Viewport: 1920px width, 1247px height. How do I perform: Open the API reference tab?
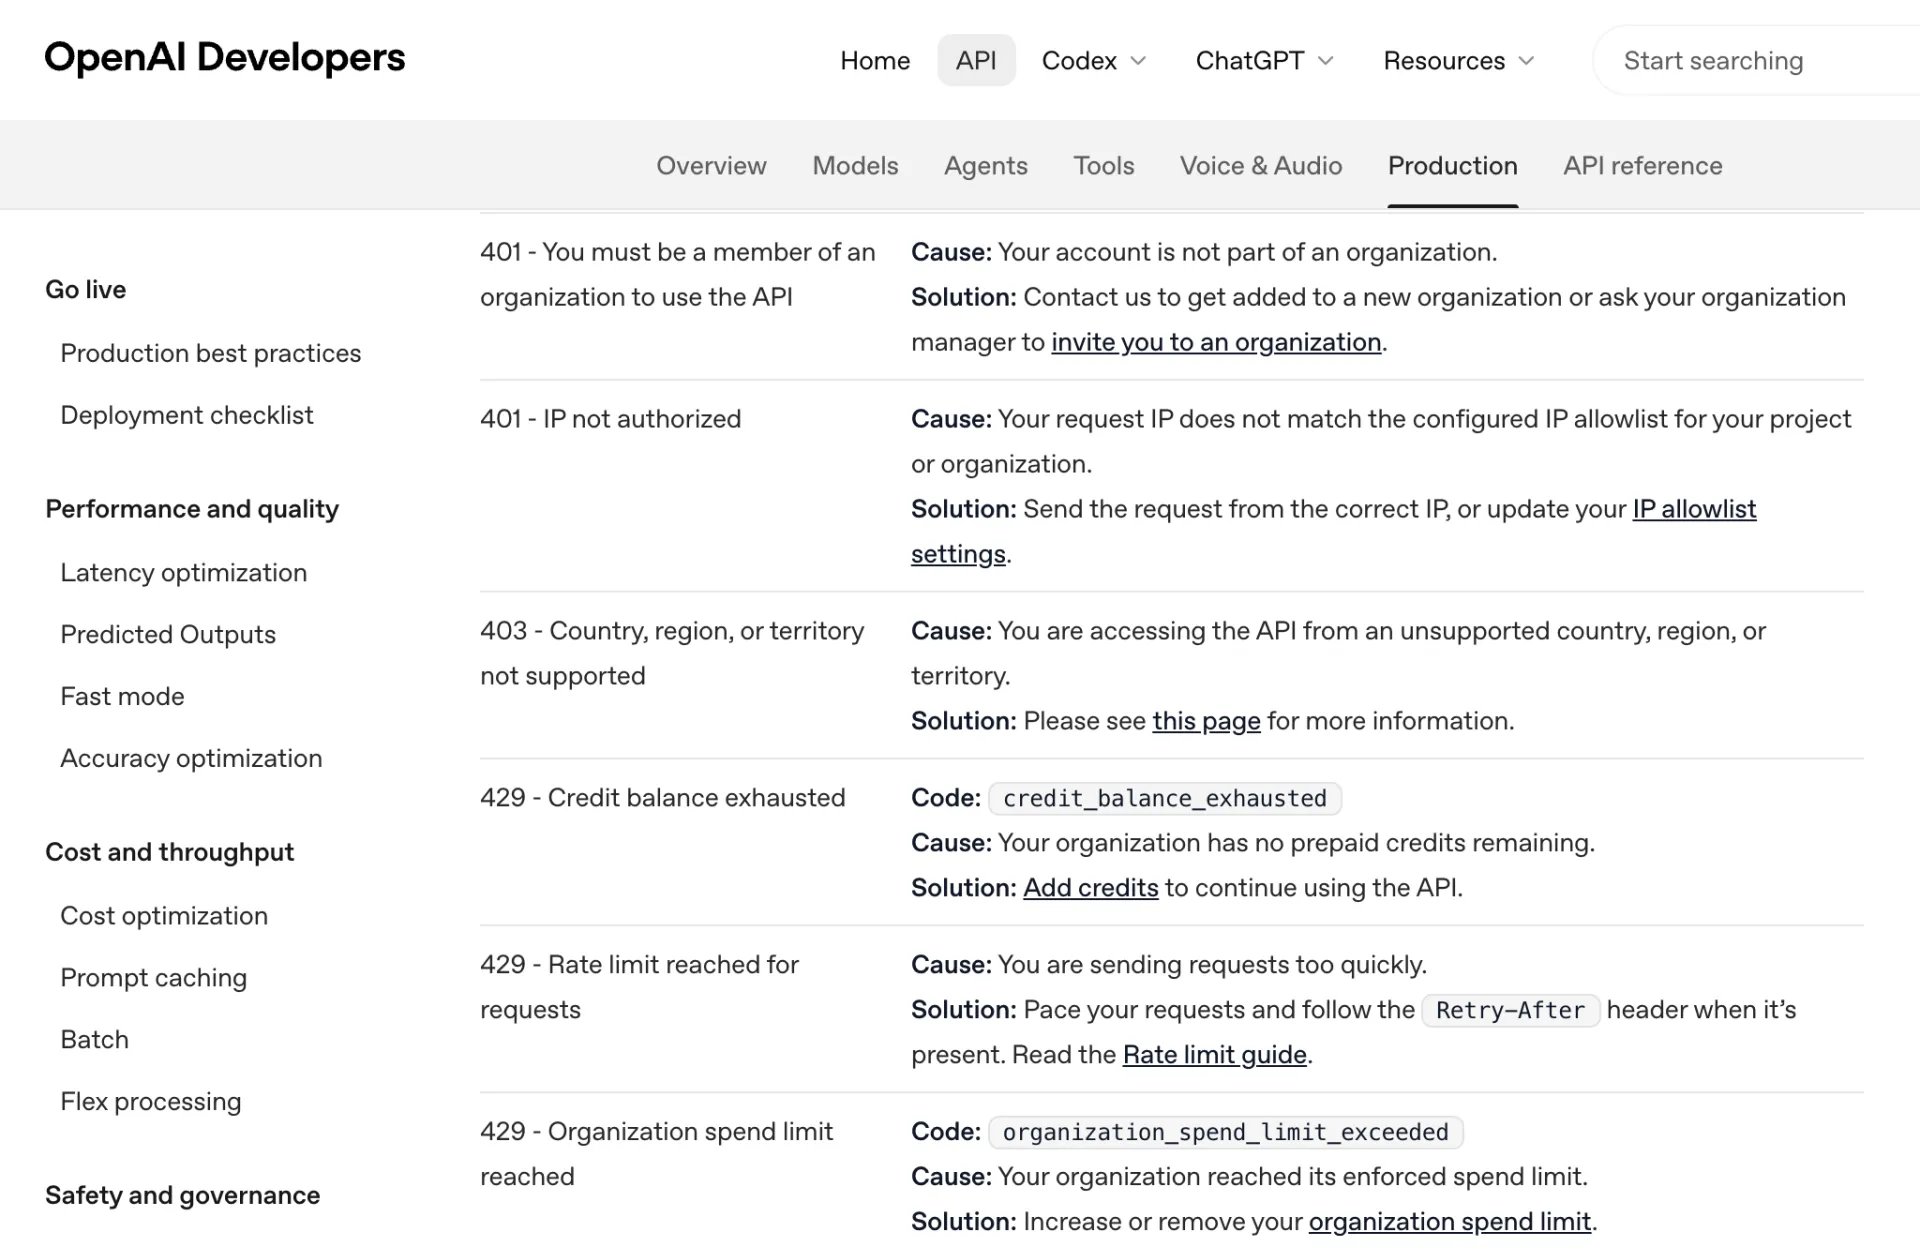[x=1643, y=166]
